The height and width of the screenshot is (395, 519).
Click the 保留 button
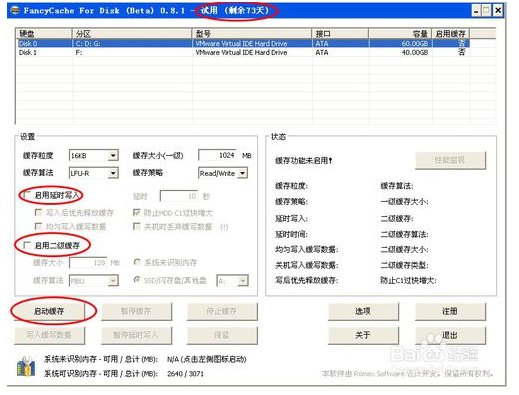coord(222,335)
